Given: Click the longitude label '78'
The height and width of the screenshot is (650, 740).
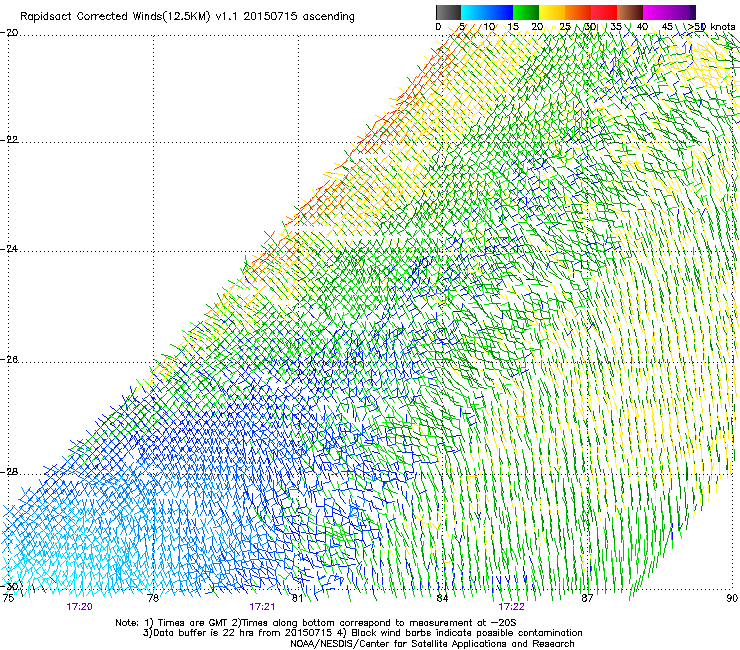Looking at the screenshot, I should [153, 598].
